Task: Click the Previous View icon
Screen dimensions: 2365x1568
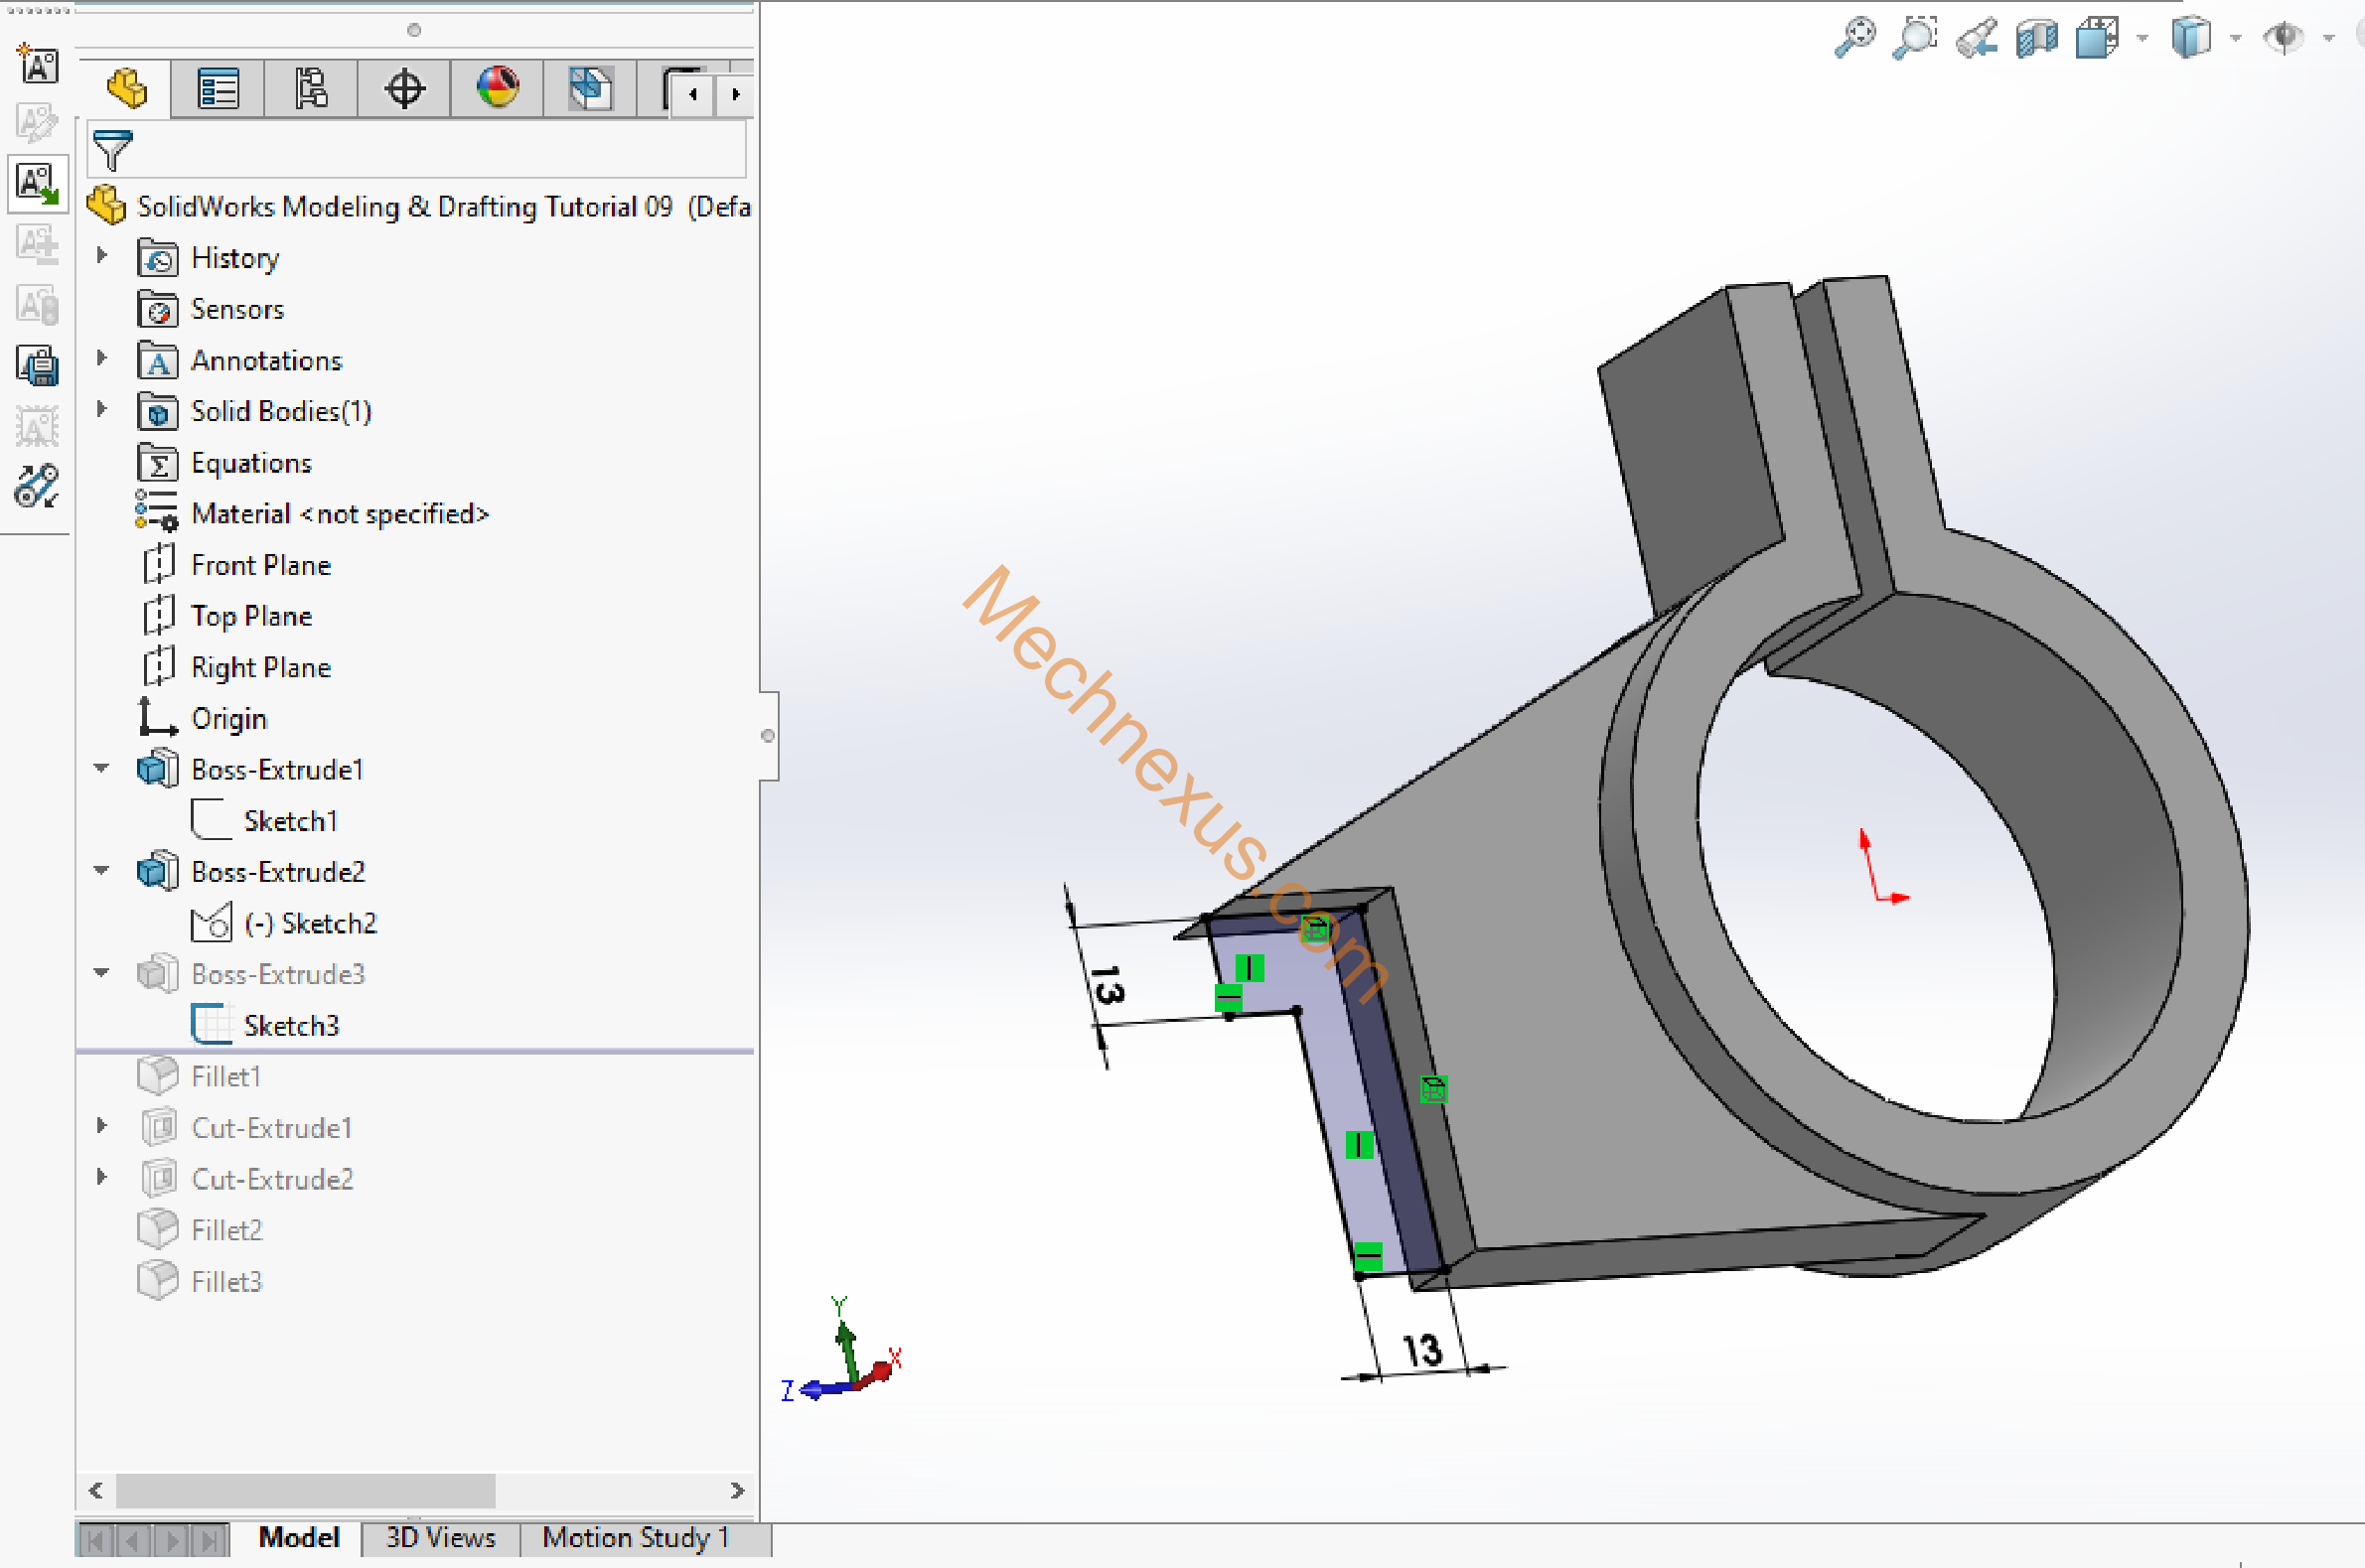Action: click(x=1976, y=38)
